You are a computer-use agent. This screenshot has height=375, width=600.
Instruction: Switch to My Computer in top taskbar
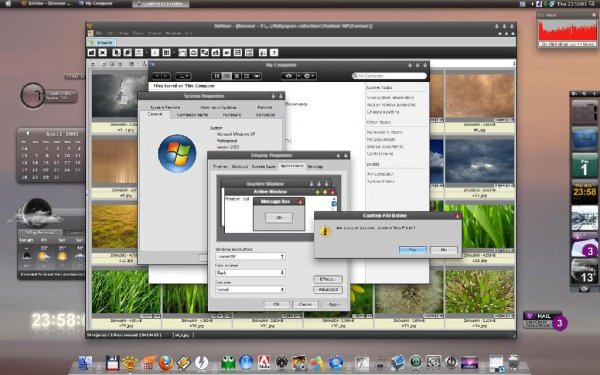[96, 3]
